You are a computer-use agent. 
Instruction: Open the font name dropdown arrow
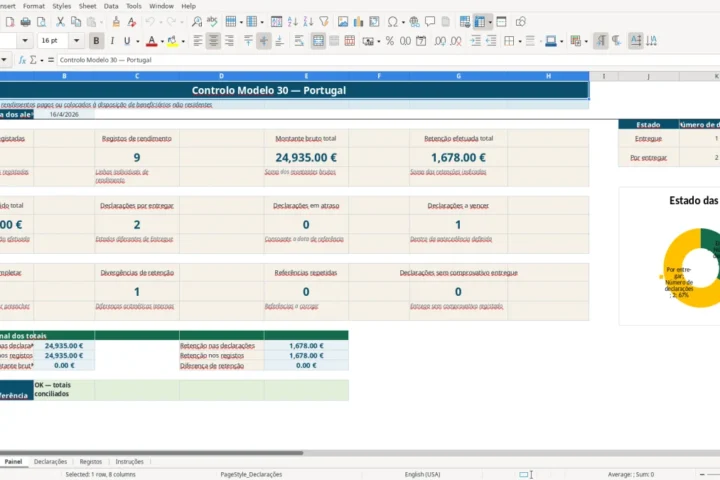pos(25,41)
